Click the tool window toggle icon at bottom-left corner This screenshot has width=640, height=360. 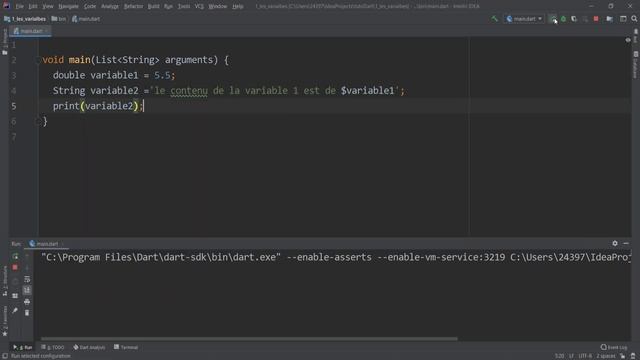pos(4,356)
